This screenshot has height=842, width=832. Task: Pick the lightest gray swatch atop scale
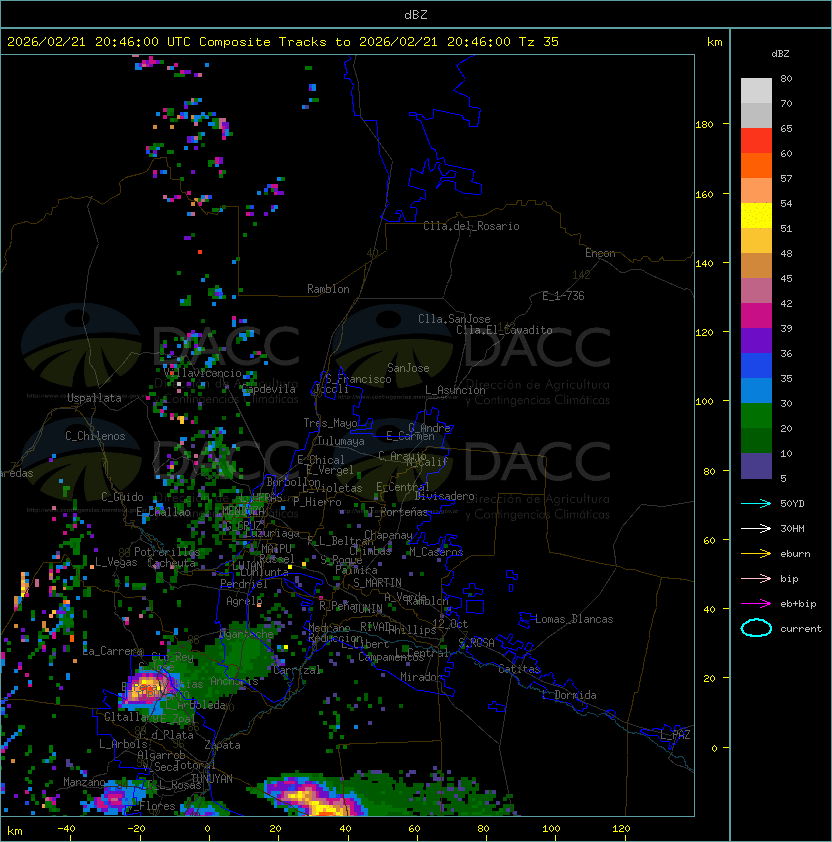pos(756,91)
